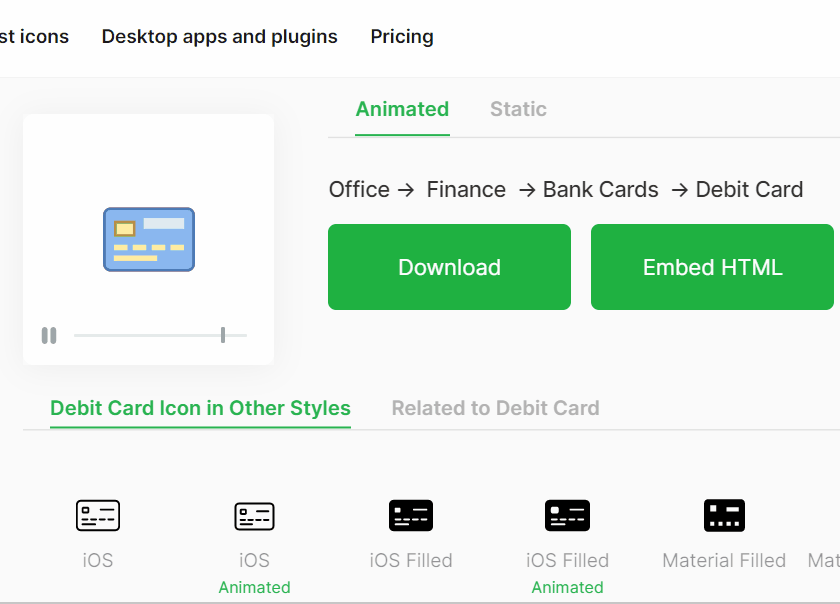Show the Related to Debit Card tab
The height and width of the screenshot is (604, 840).
pos(495,408)
